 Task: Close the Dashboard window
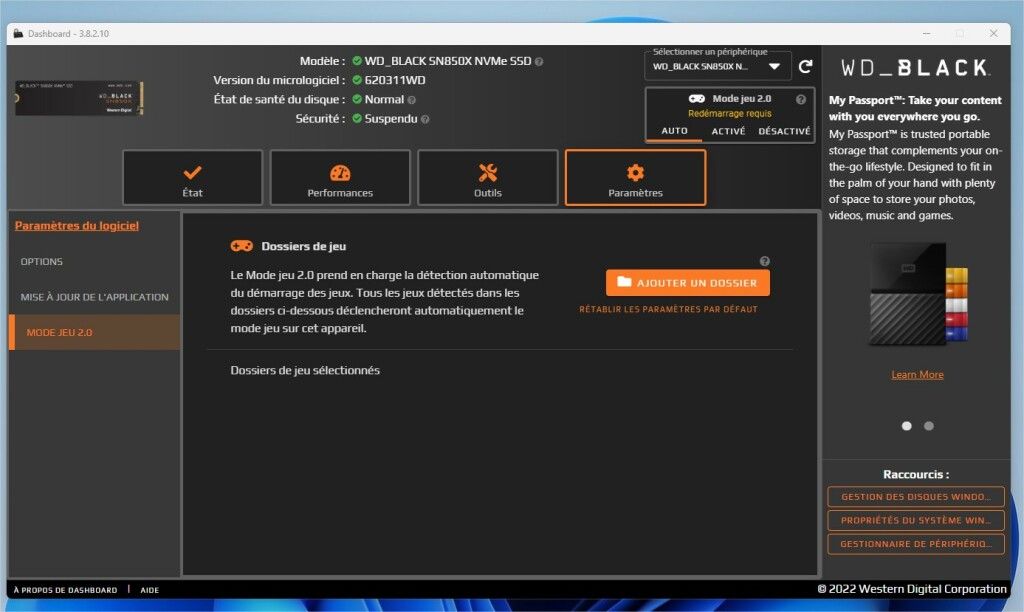click(993, 33)
